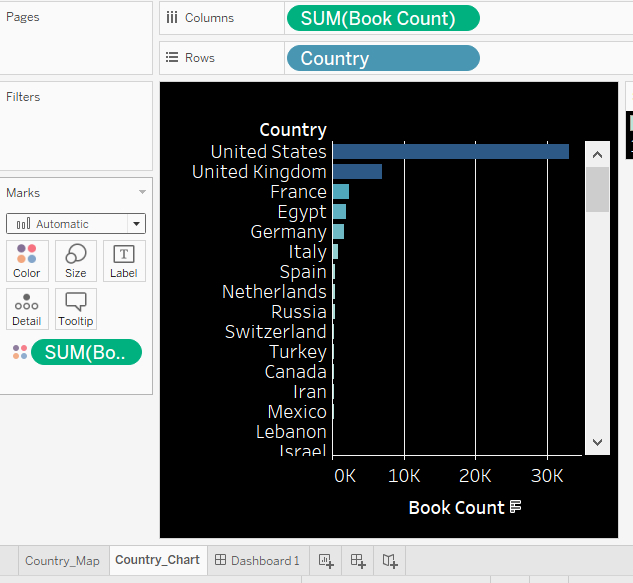Click the Marks card title

[23, 193]
